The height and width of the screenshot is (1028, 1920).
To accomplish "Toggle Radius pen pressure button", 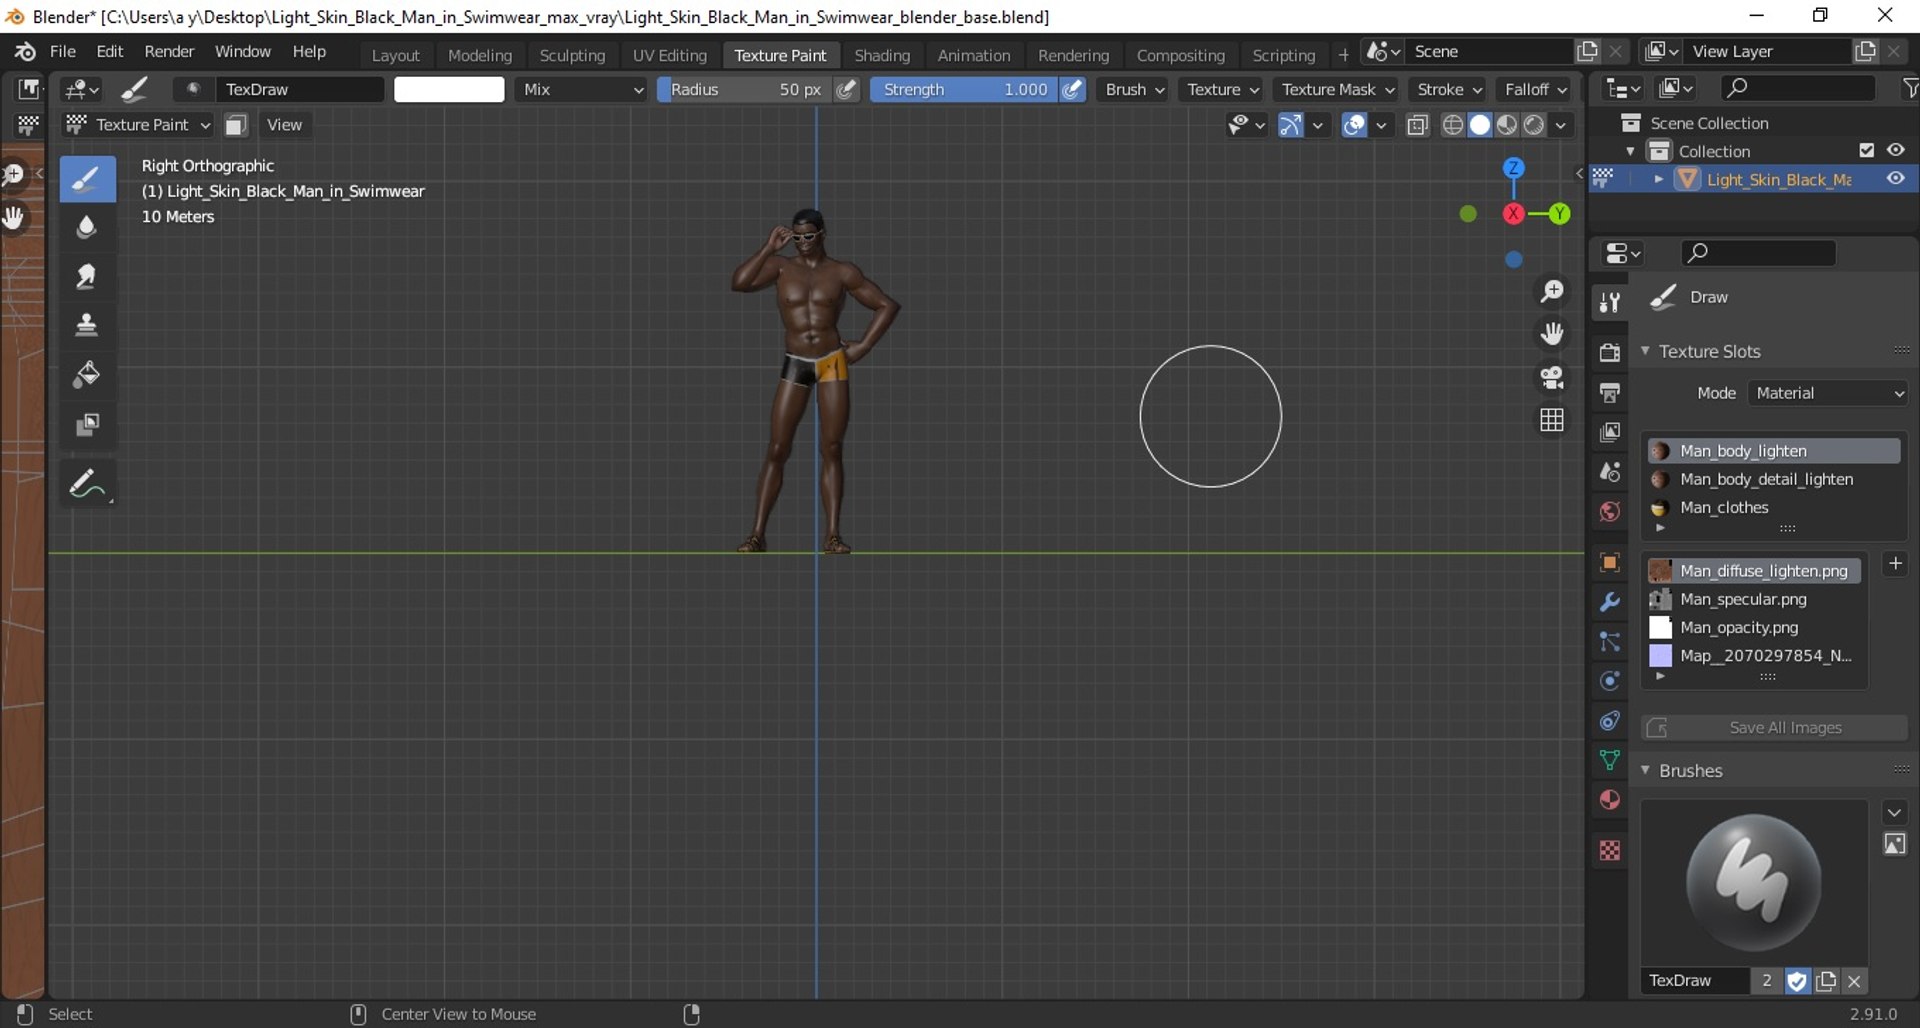I will click(846, 90).
